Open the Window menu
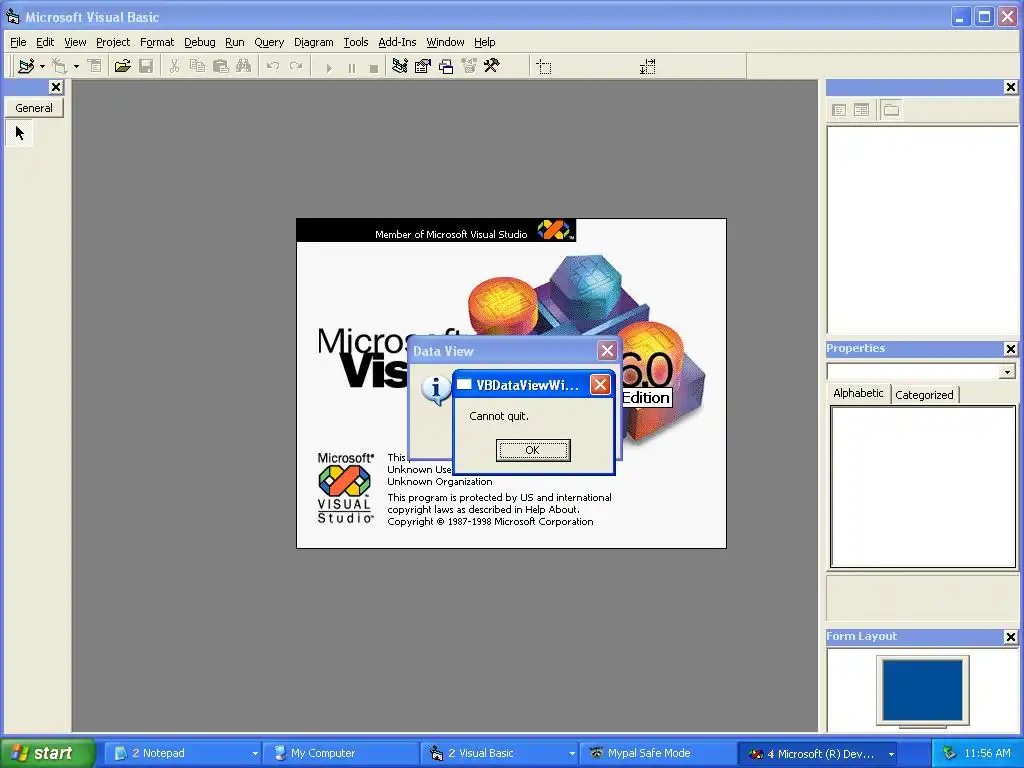Viewport: 1024px width, 768px height. [445, 42]
